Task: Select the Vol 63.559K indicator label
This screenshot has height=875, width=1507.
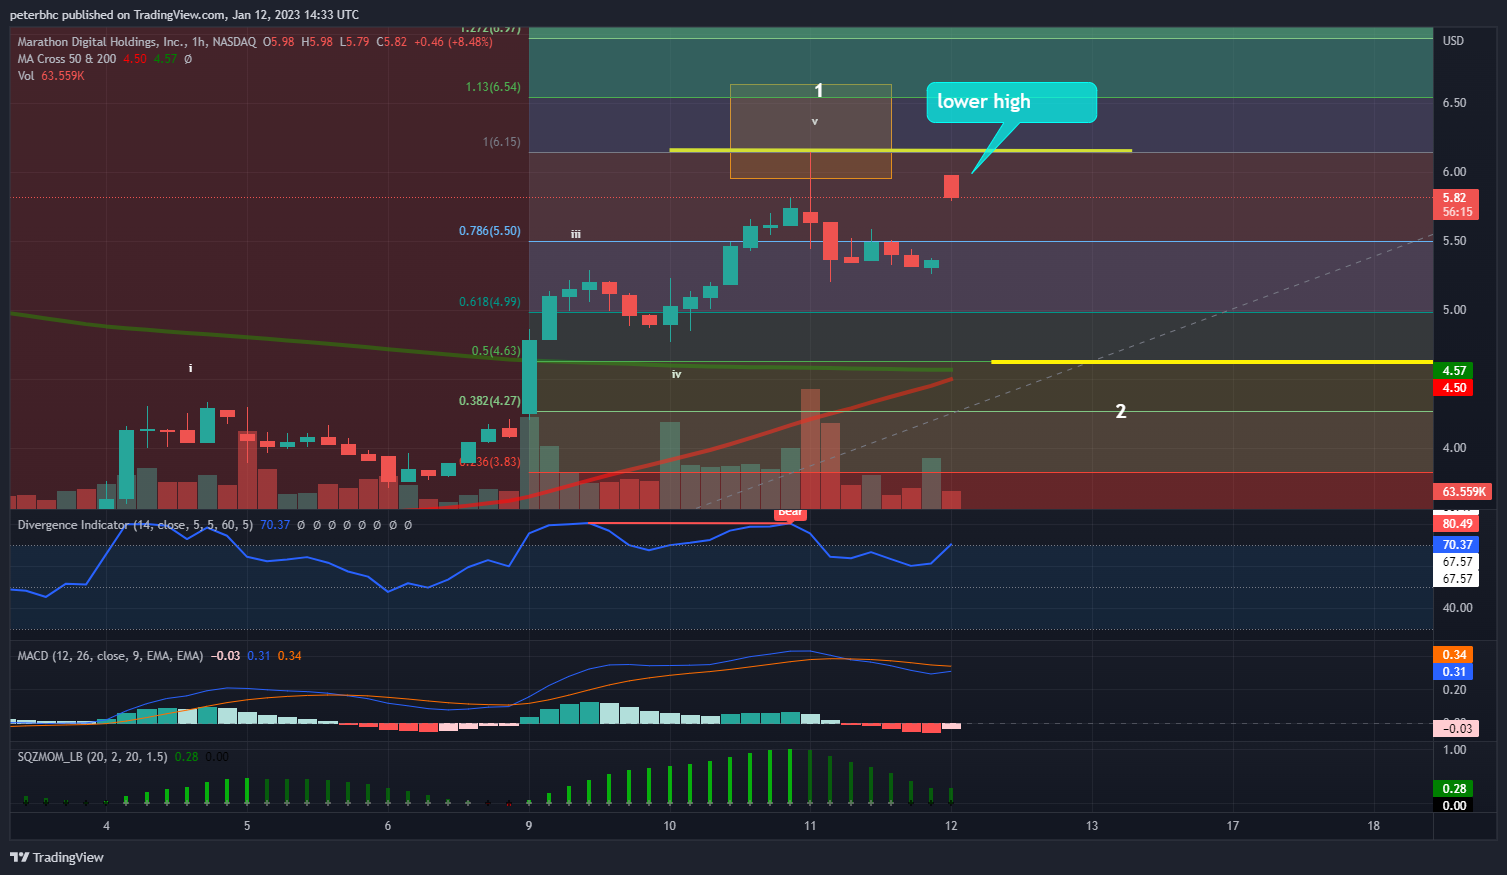Action: [x=51, y=76]
